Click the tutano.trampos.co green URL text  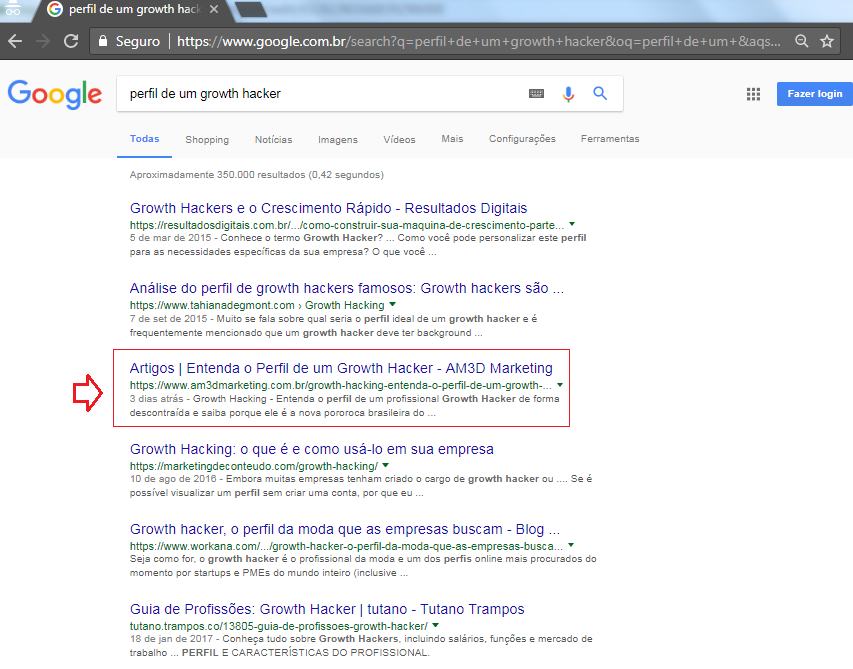point(279,626)
